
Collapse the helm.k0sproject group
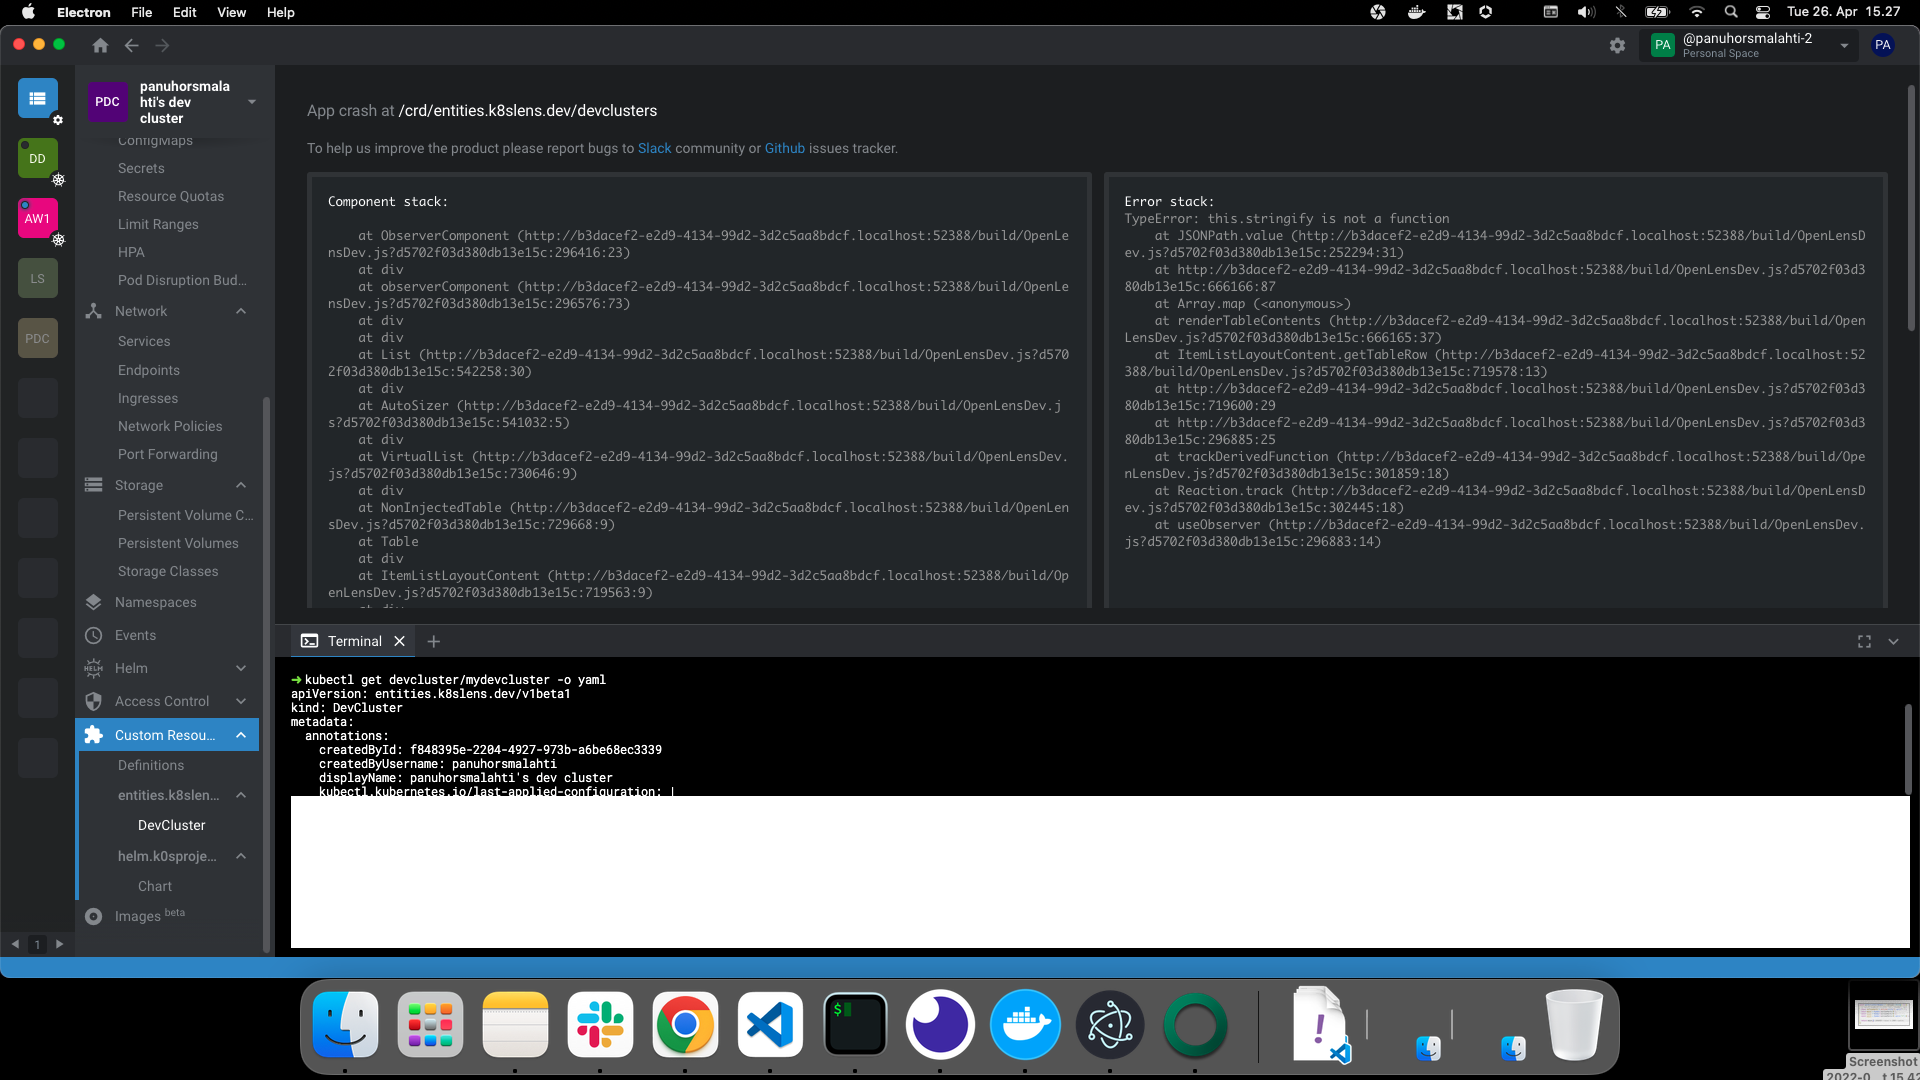241,856
